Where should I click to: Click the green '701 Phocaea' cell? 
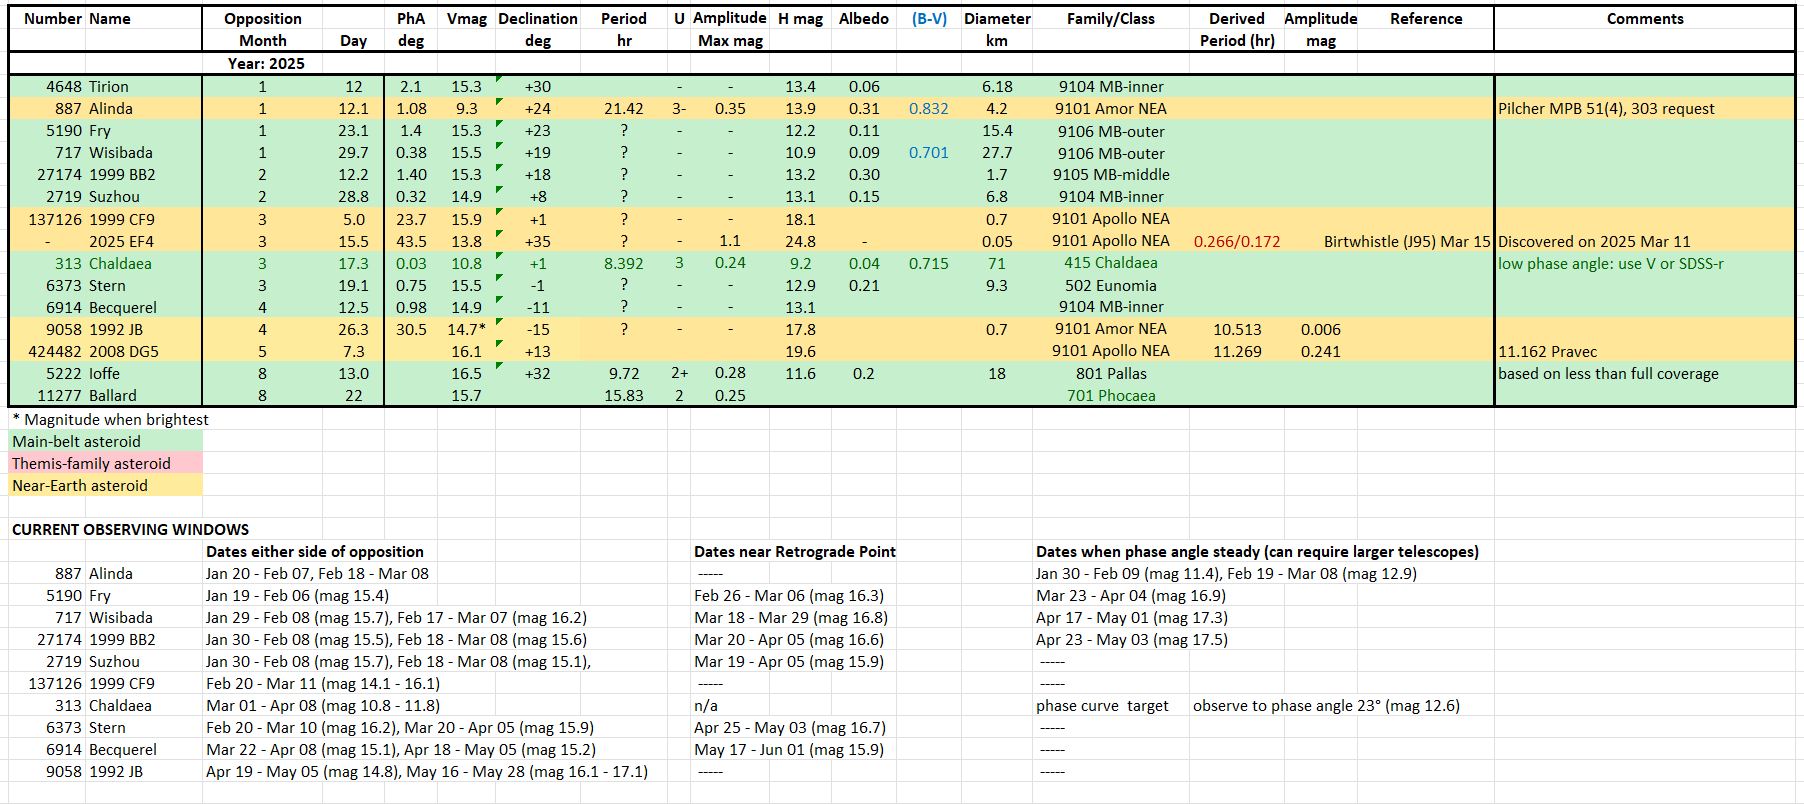[1111, 395]
